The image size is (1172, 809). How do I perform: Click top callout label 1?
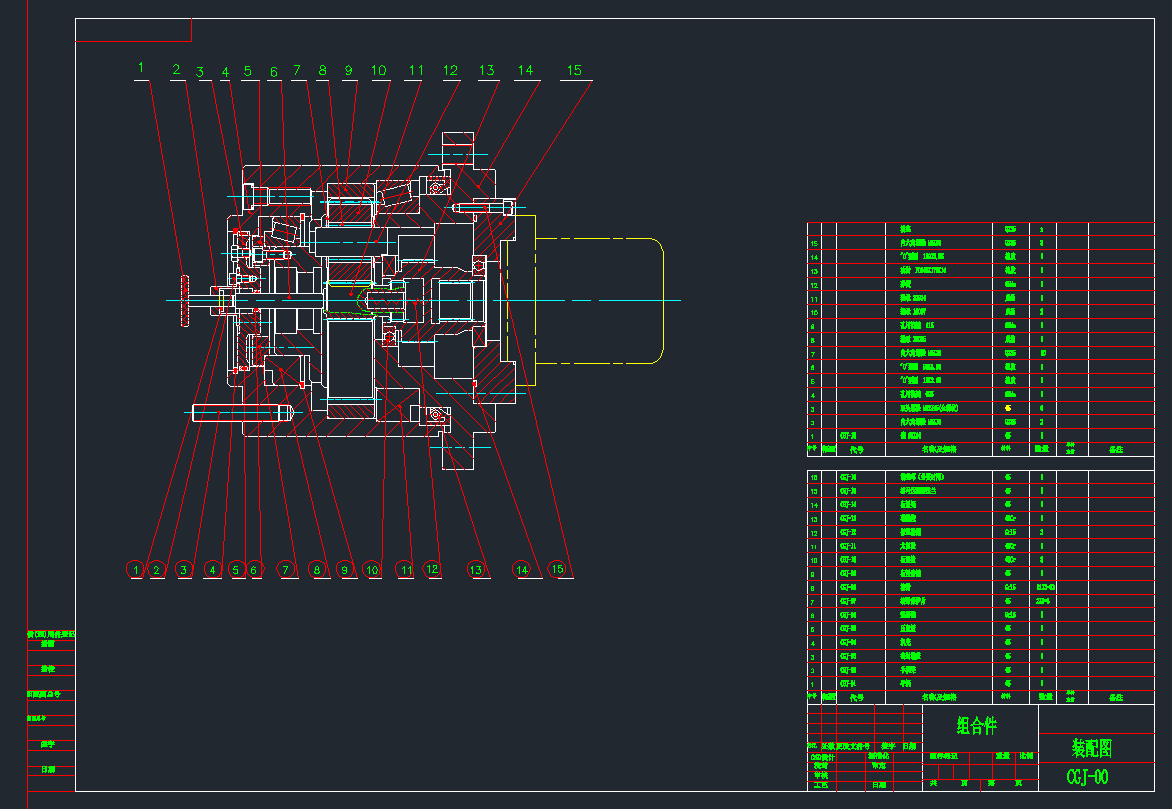tap(141, 68)
